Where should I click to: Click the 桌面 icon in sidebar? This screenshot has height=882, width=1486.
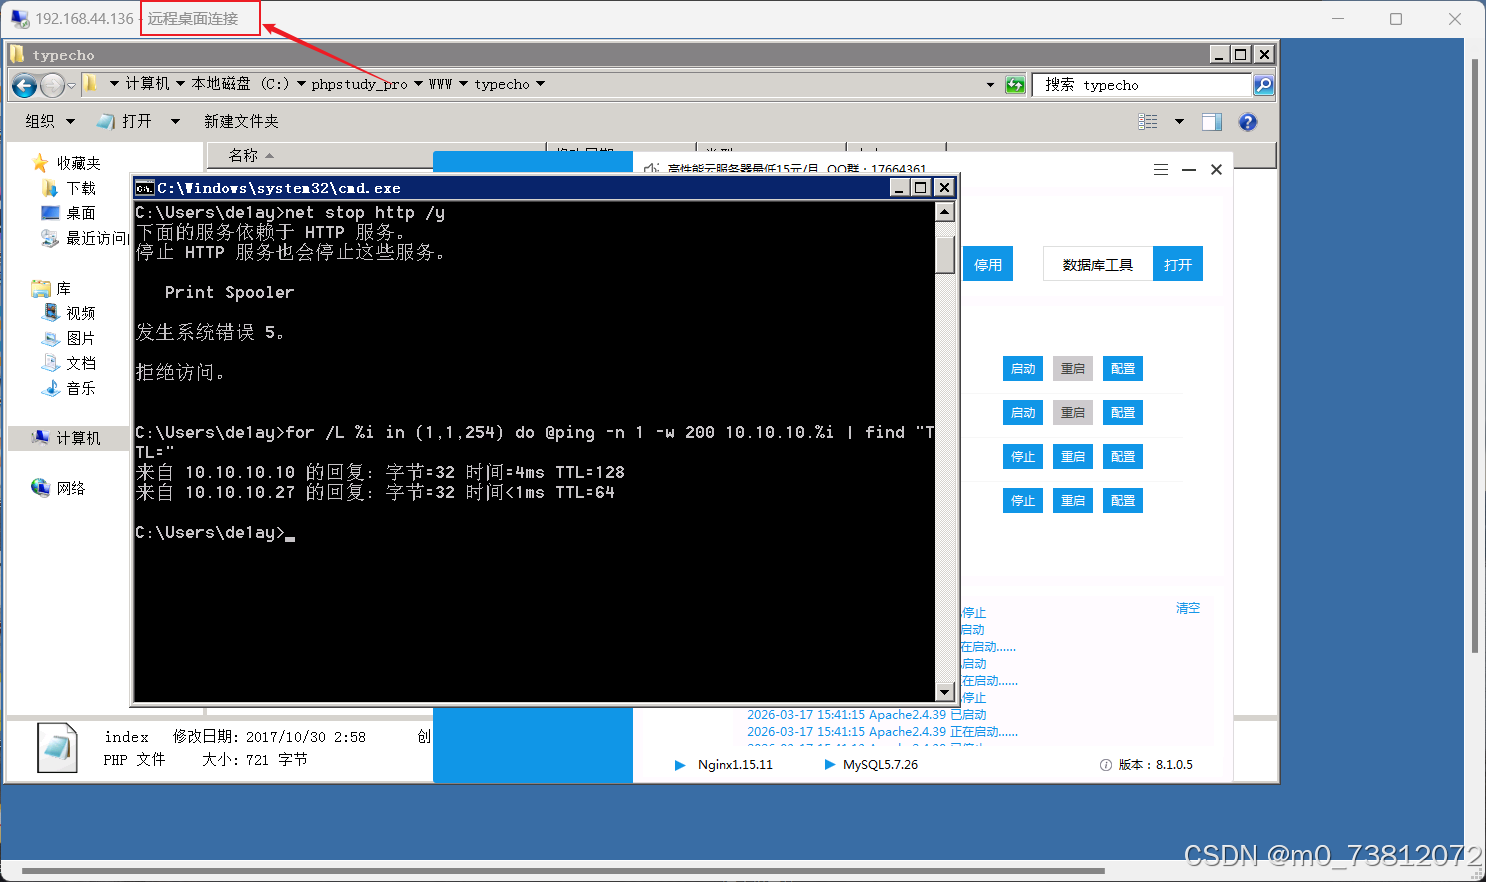pos(50,213)
